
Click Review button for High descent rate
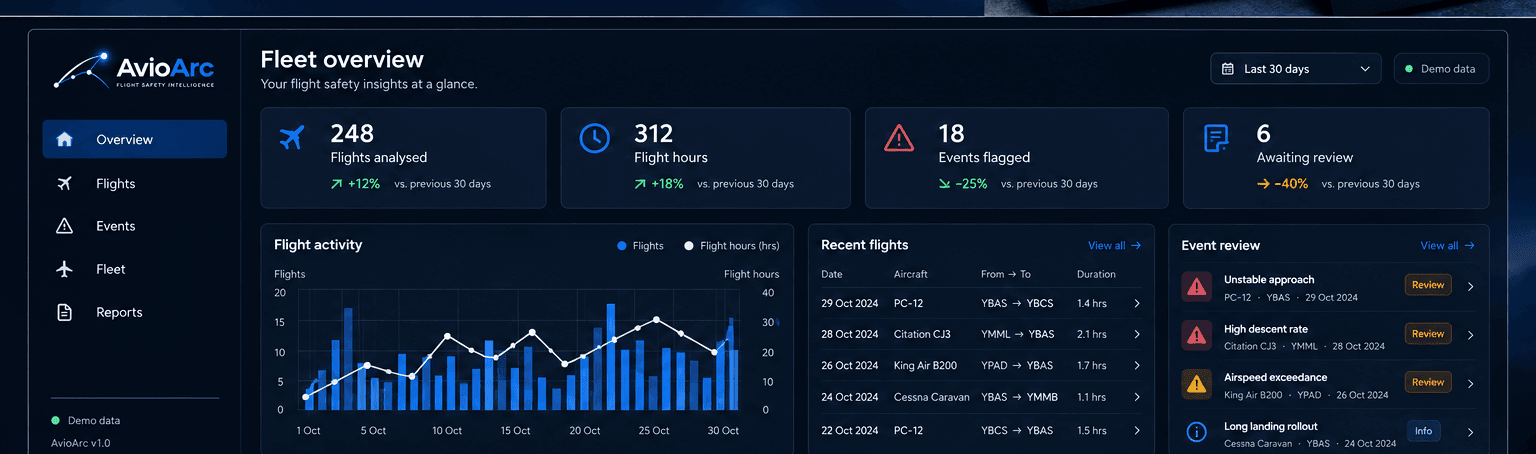1428,334
